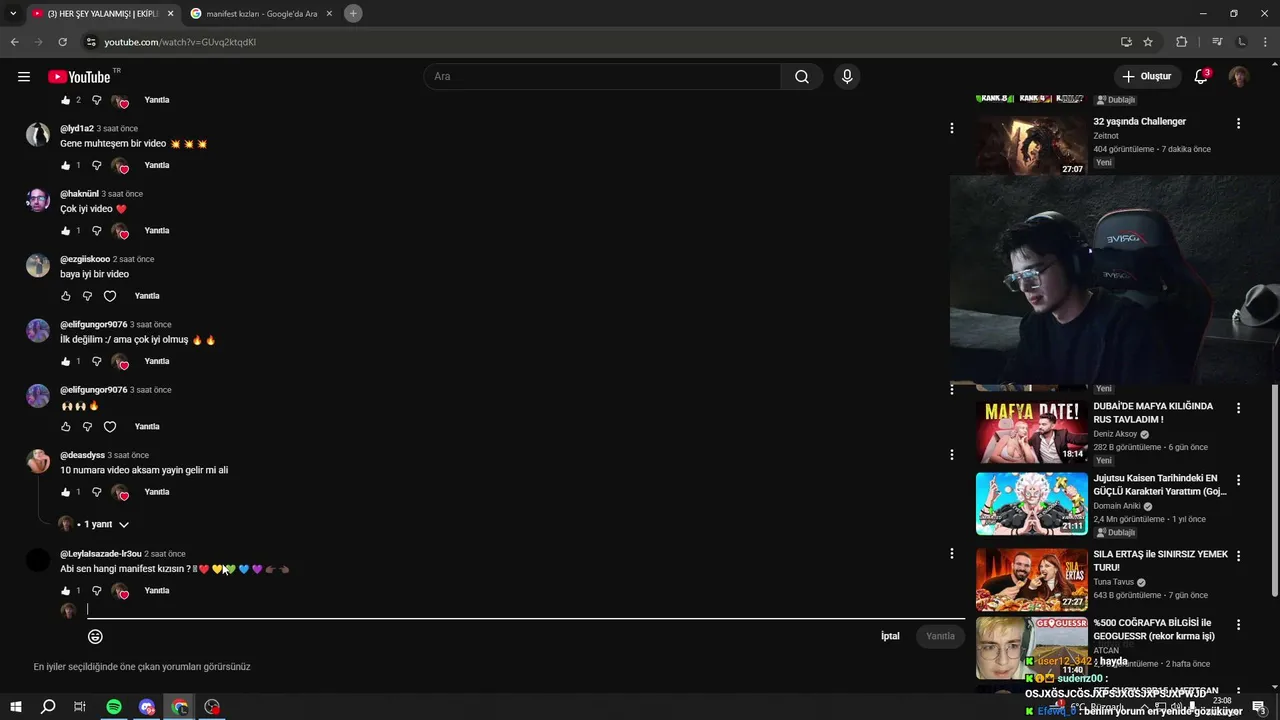The width and height of the screenshot is (1280, 720).
Task: Reply to @ezgiiskooo with 'Yanıtla'
Action: [x=147, y=296]
